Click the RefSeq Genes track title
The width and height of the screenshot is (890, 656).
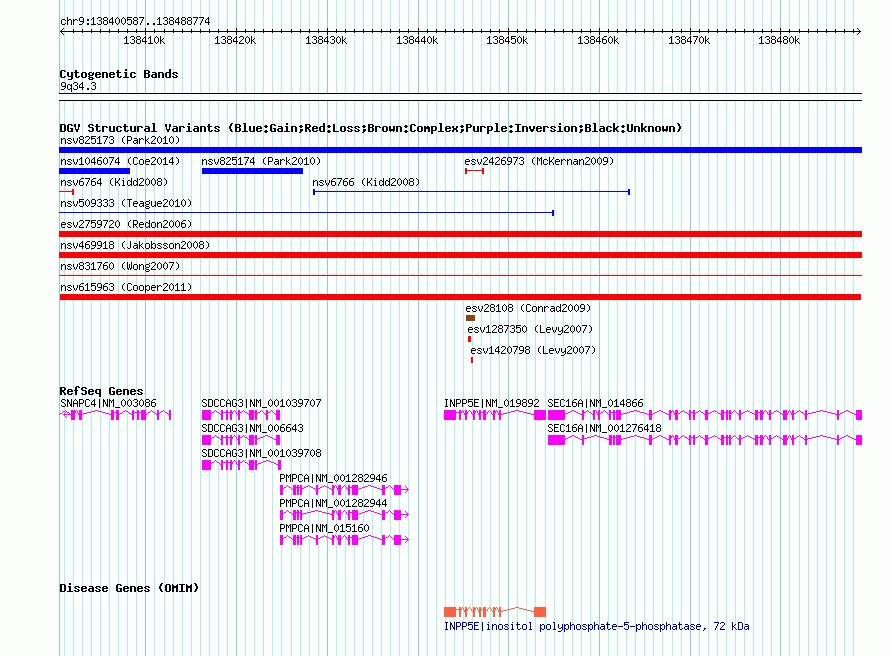[x=101, y=391]
